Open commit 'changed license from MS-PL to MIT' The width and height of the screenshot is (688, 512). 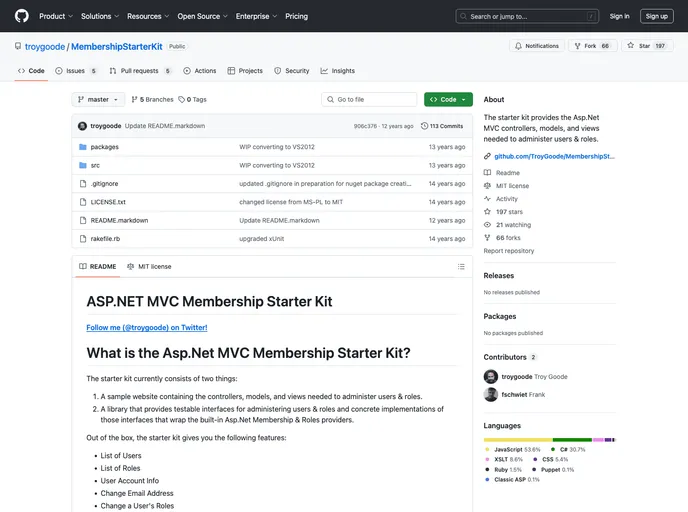(x=291, y=202)
